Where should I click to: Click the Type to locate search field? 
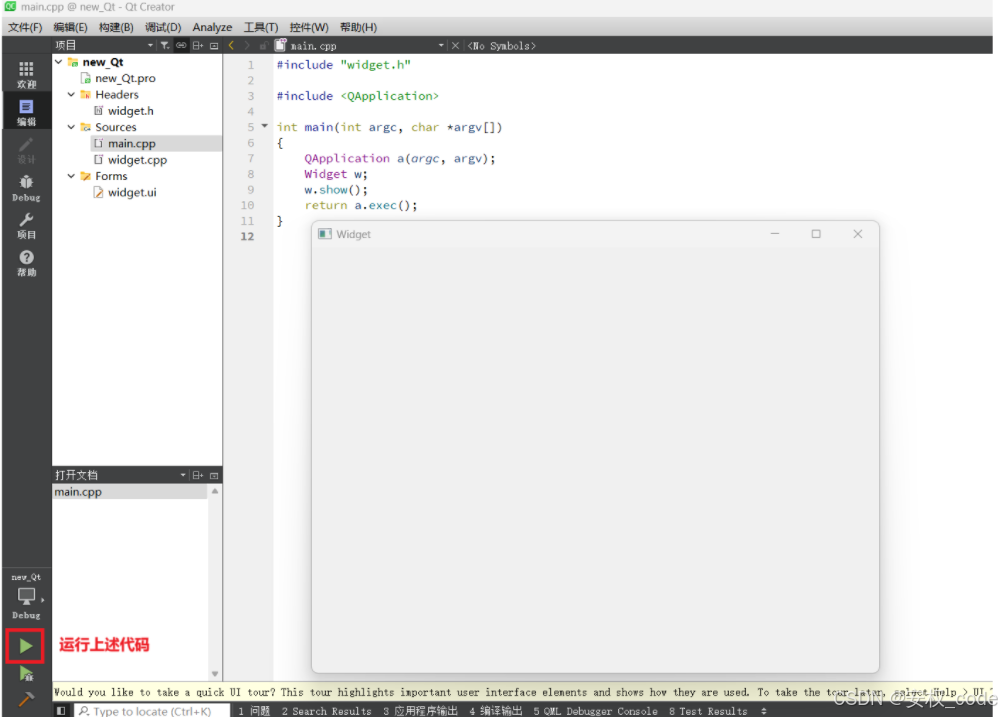(x=153, y=711)
